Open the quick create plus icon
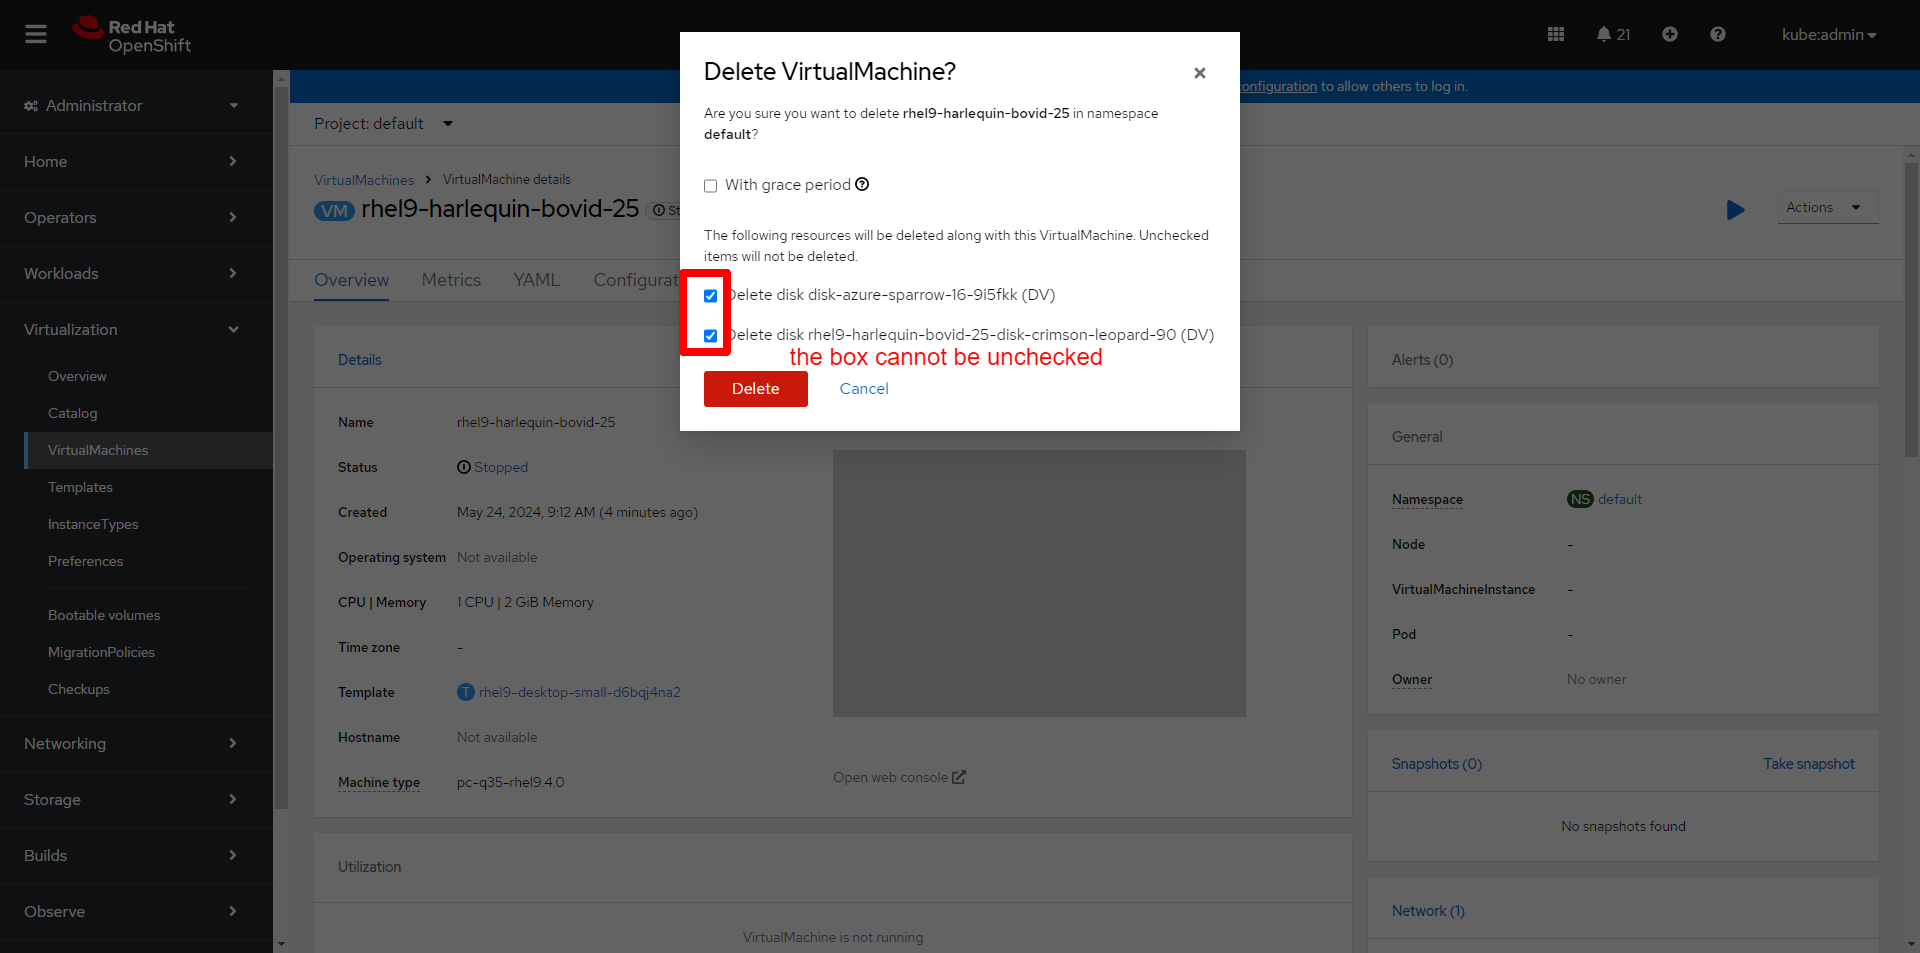Screen dimensions: 1920x953 [1670, 34]
